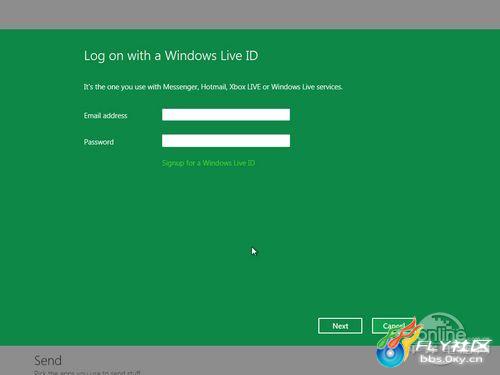Click the 'Password' label text
500x375 pixels.
pyautogui.click(x=99, y=142)
